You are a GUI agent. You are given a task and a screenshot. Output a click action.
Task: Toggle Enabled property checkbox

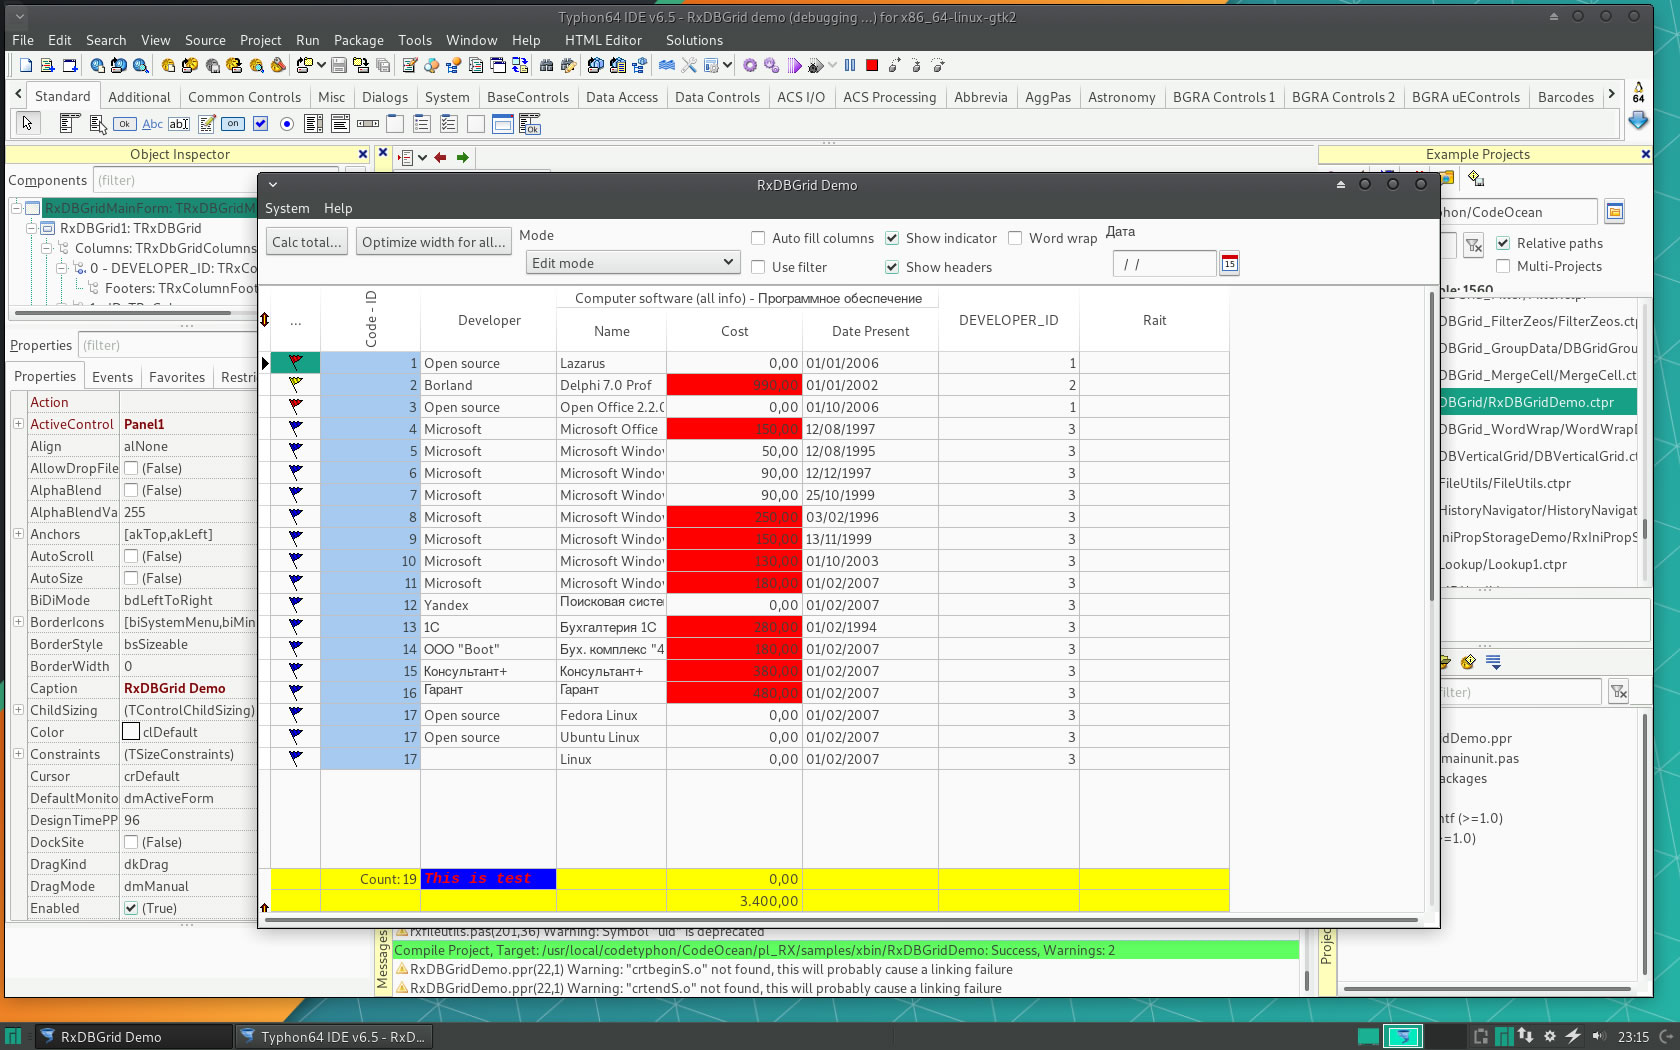131,908
